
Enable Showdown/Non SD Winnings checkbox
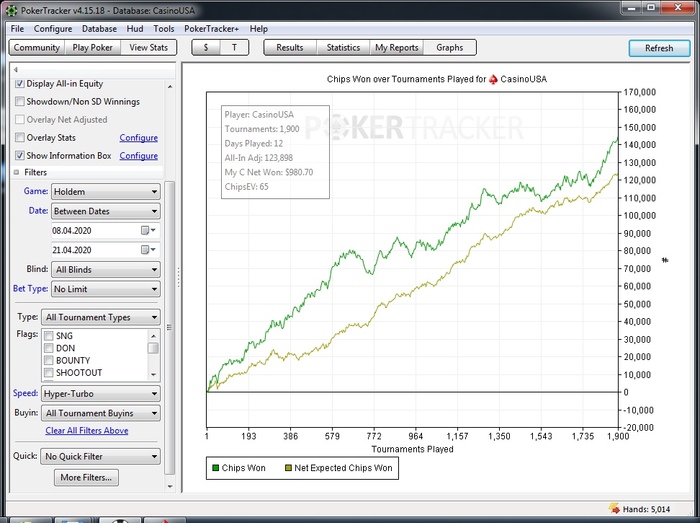click(20, 101)
